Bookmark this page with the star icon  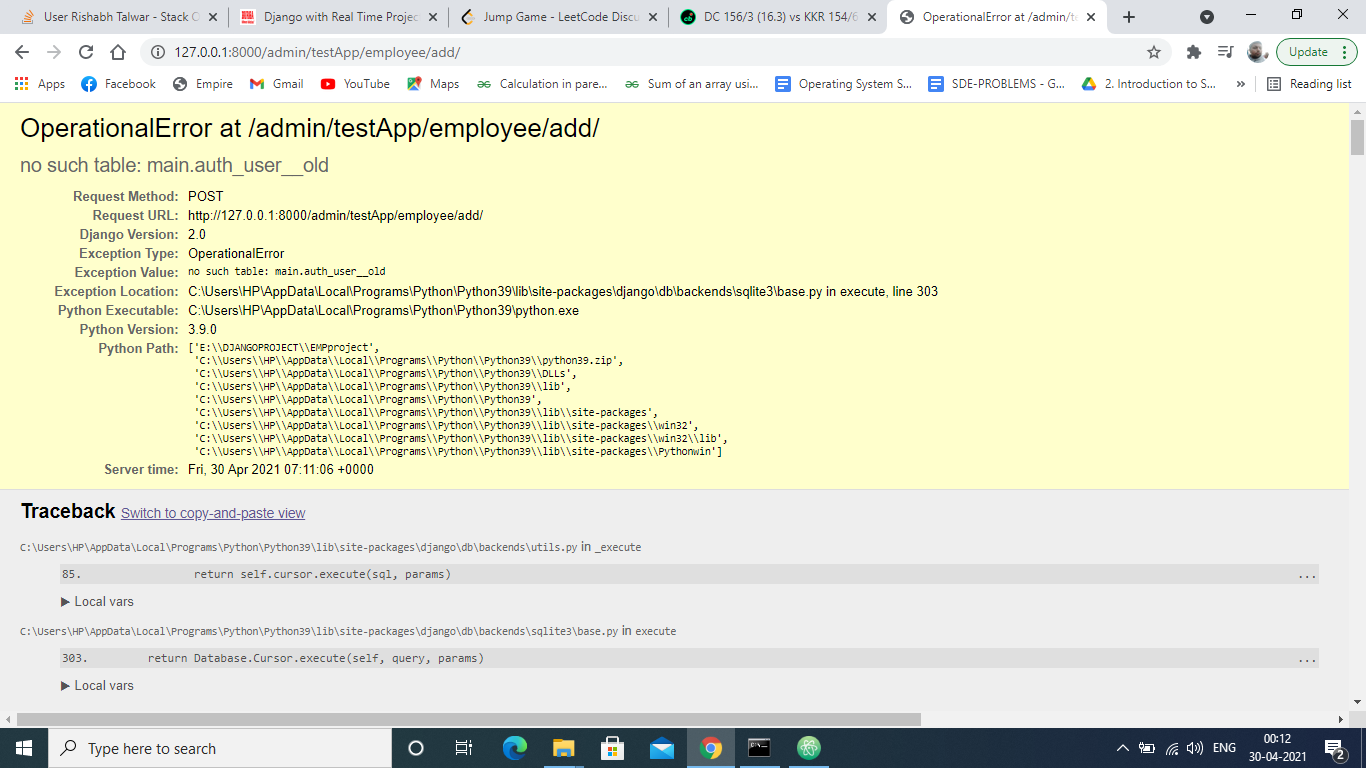click(x=1154, y=52)
